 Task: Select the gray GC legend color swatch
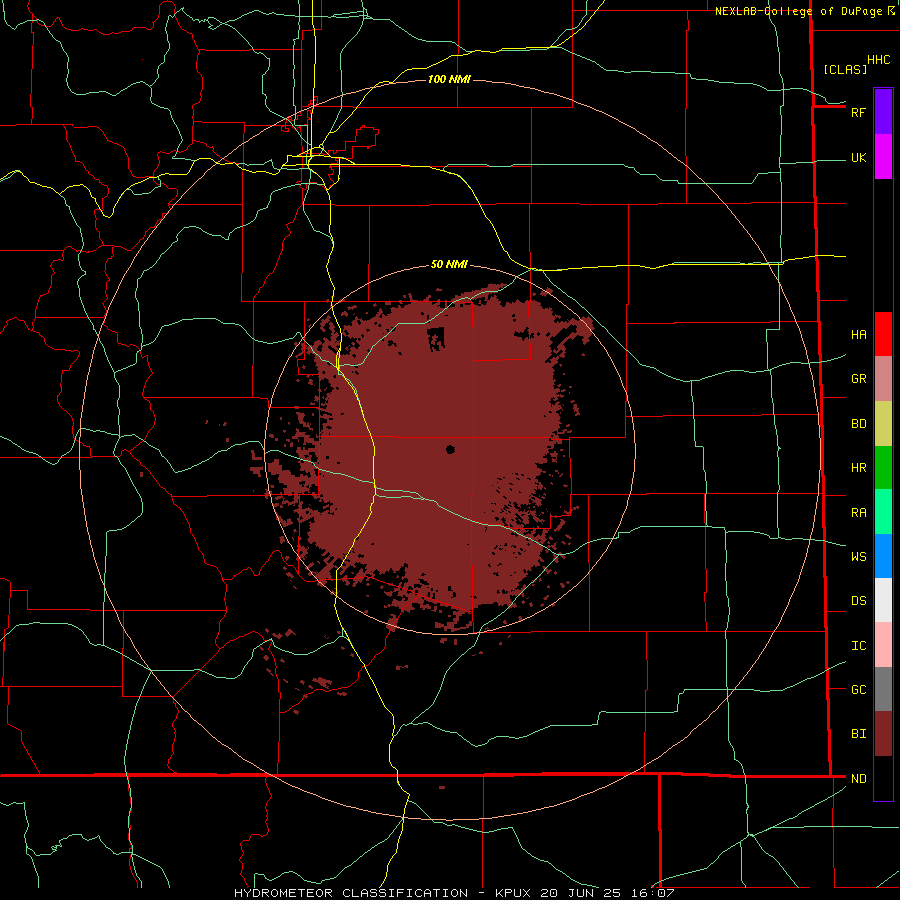(x=883, y=689)
